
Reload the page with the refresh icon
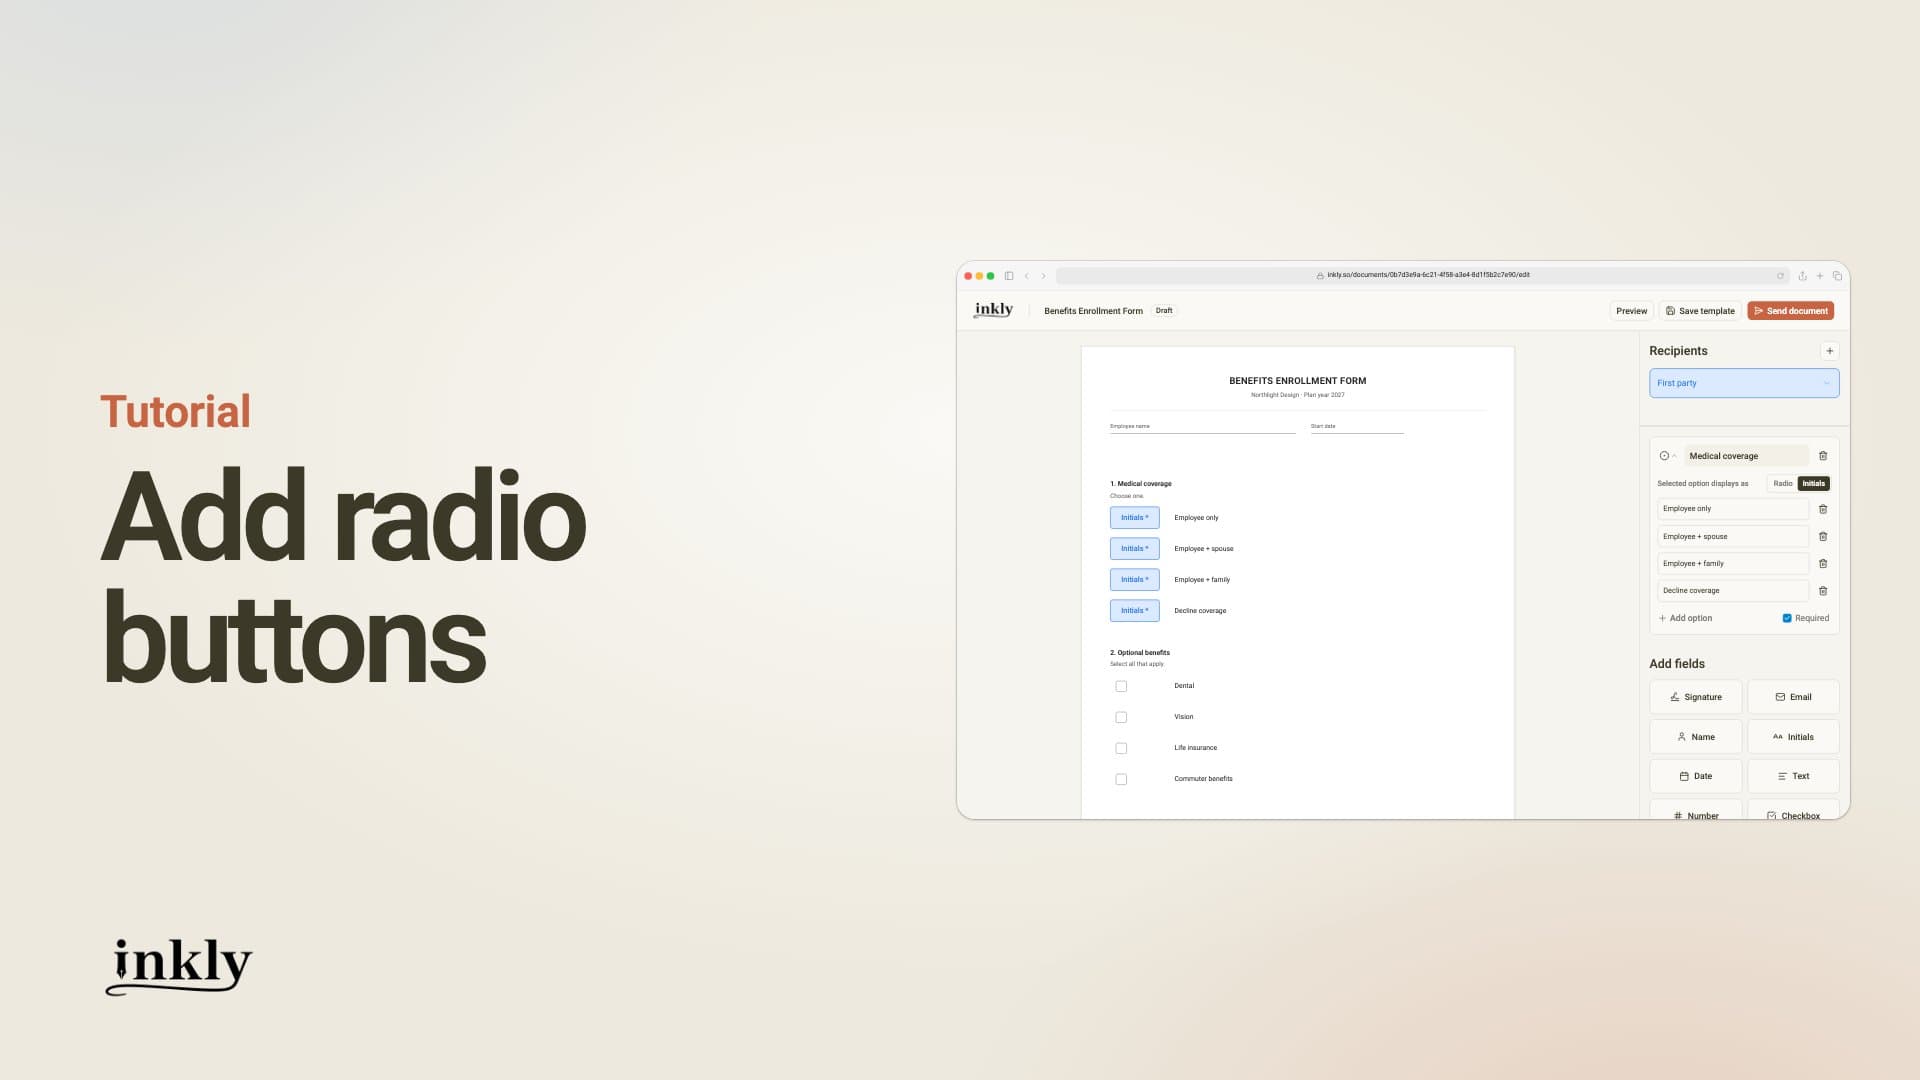point(1780,276)
